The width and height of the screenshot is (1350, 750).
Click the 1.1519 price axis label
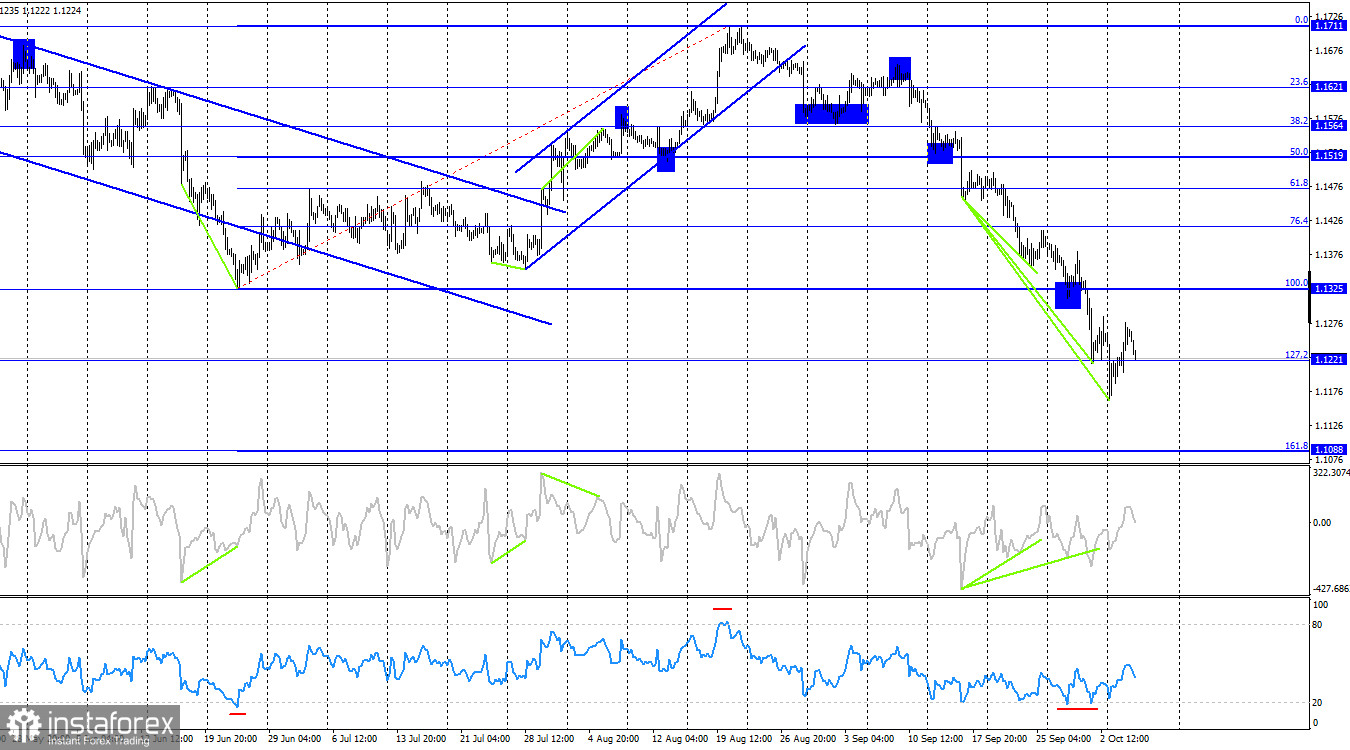pyautogui.click(x=1329, y=156)
